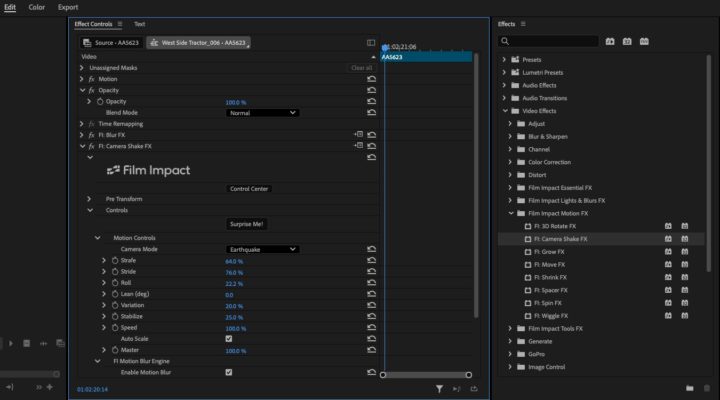Reset the Master parameter

pyautogui.click(x=371, y=350)
